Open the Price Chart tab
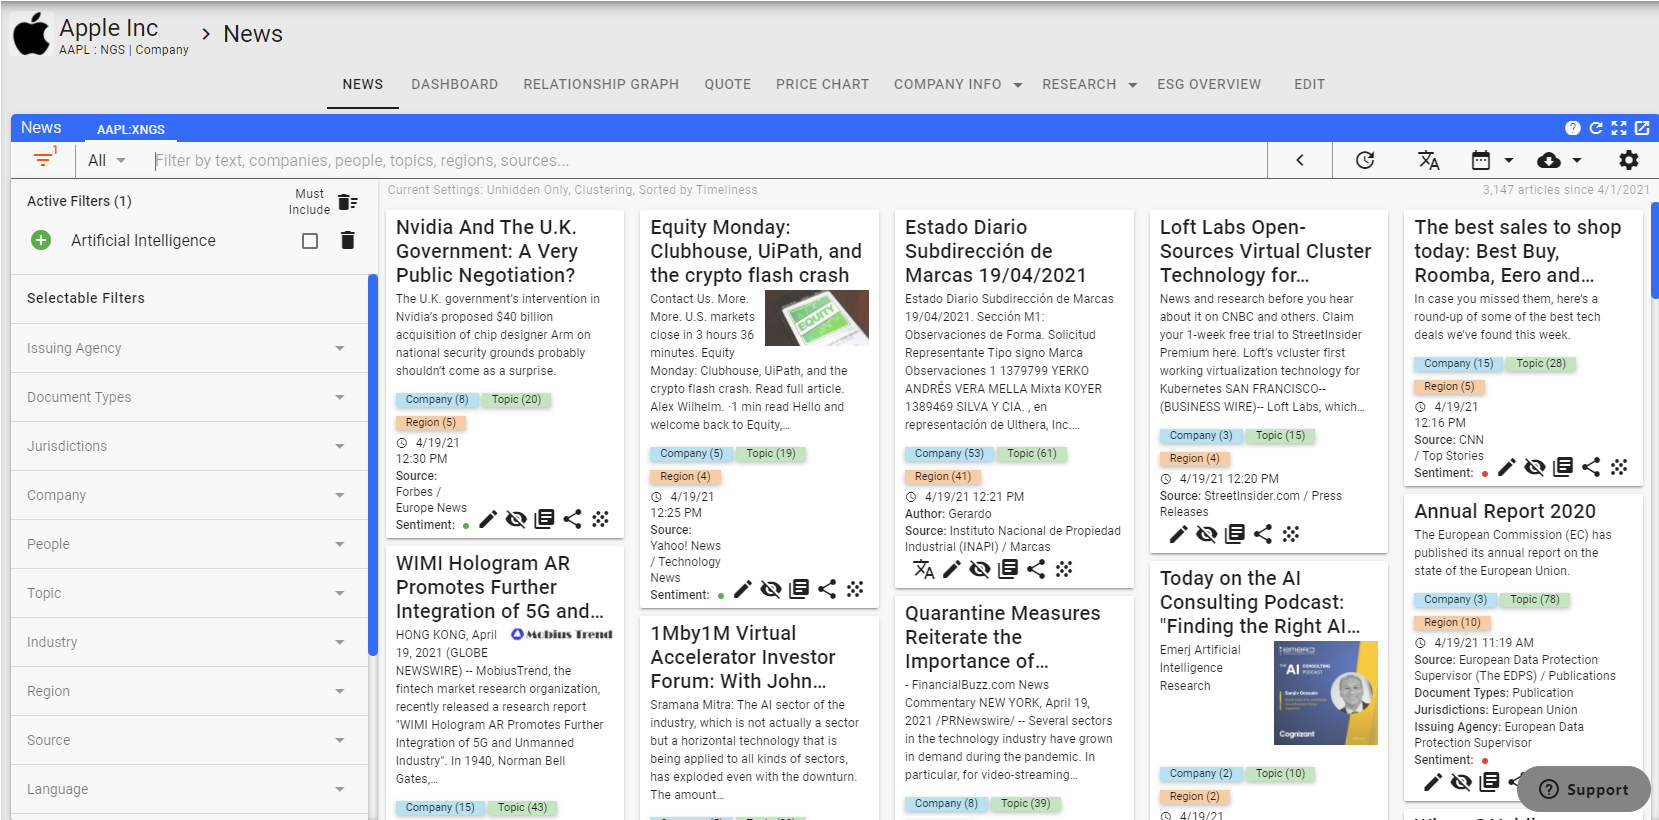This screenshot has width=1659, height=820. (823, 85)
